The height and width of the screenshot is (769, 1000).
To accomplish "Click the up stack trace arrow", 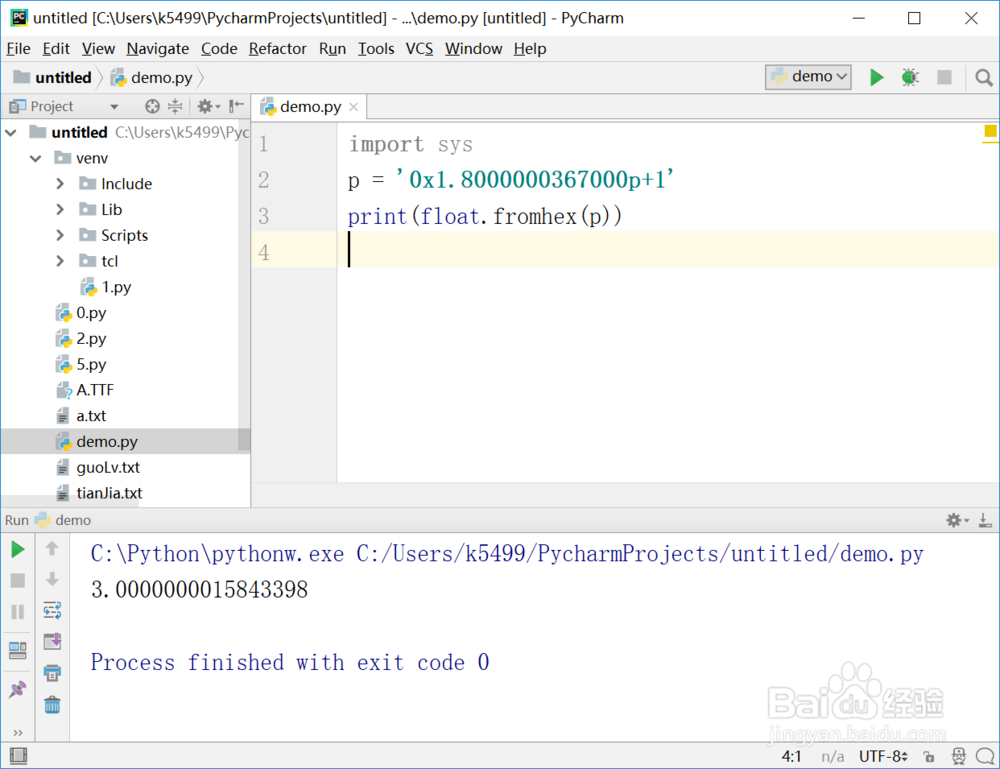I will pos(52,548).
